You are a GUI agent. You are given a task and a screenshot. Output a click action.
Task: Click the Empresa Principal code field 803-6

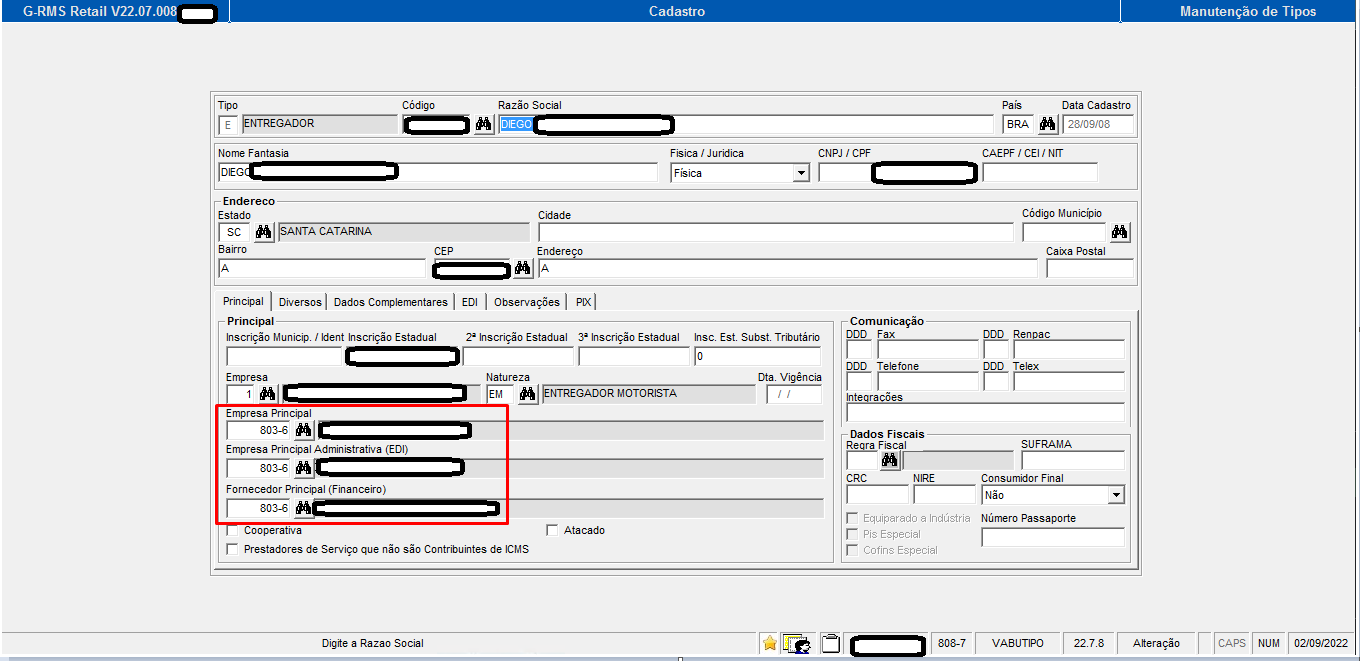(x=258, y=430)
